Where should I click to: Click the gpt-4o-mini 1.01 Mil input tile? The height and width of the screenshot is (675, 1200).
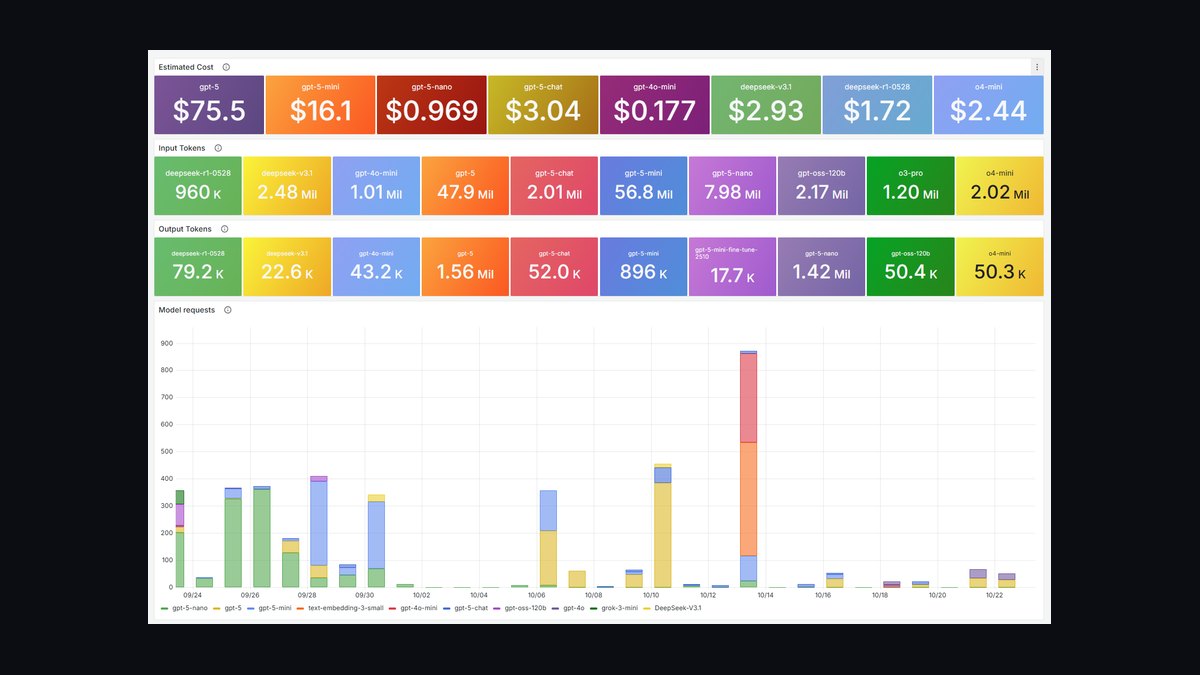click(376, 186)
